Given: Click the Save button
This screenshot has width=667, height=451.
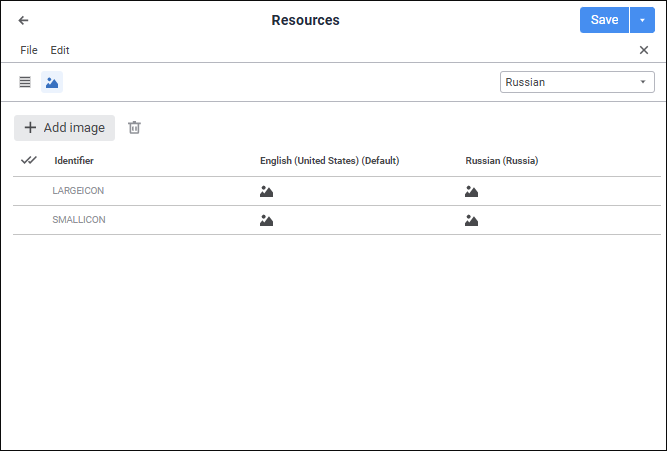Looking at the screenshot, I should [604, 20].
